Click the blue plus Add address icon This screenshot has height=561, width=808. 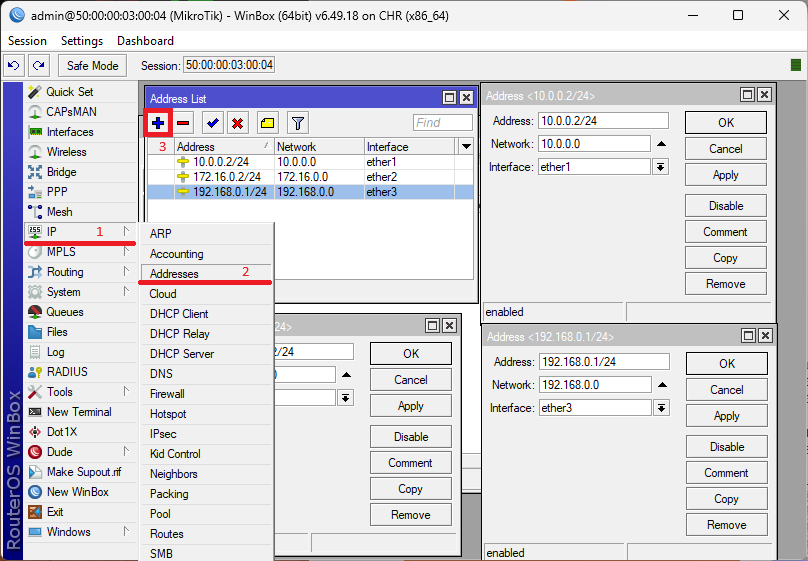tap(159, 123)
